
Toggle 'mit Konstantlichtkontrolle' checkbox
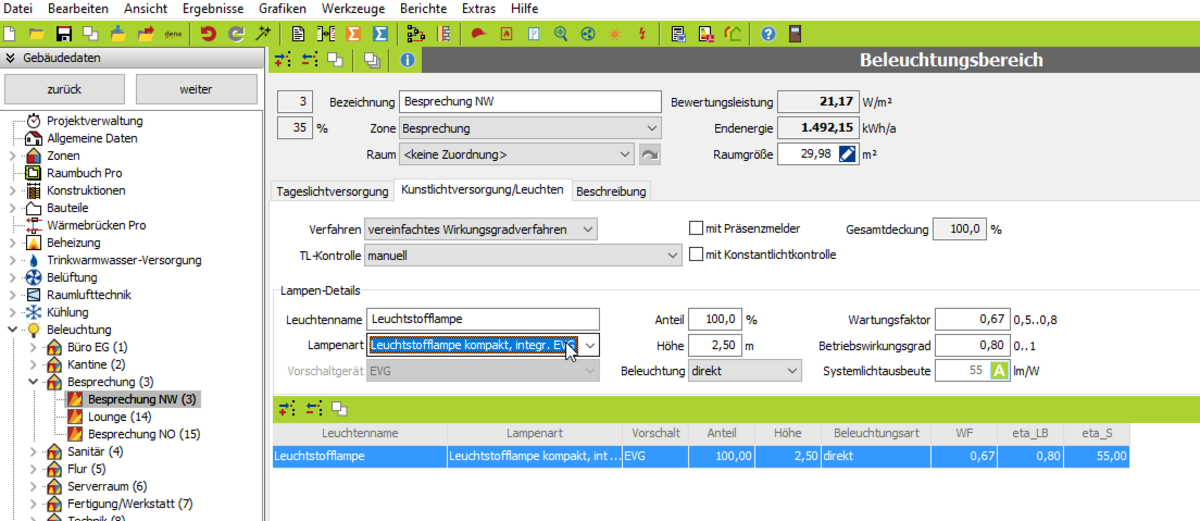[x=696, y=255]
